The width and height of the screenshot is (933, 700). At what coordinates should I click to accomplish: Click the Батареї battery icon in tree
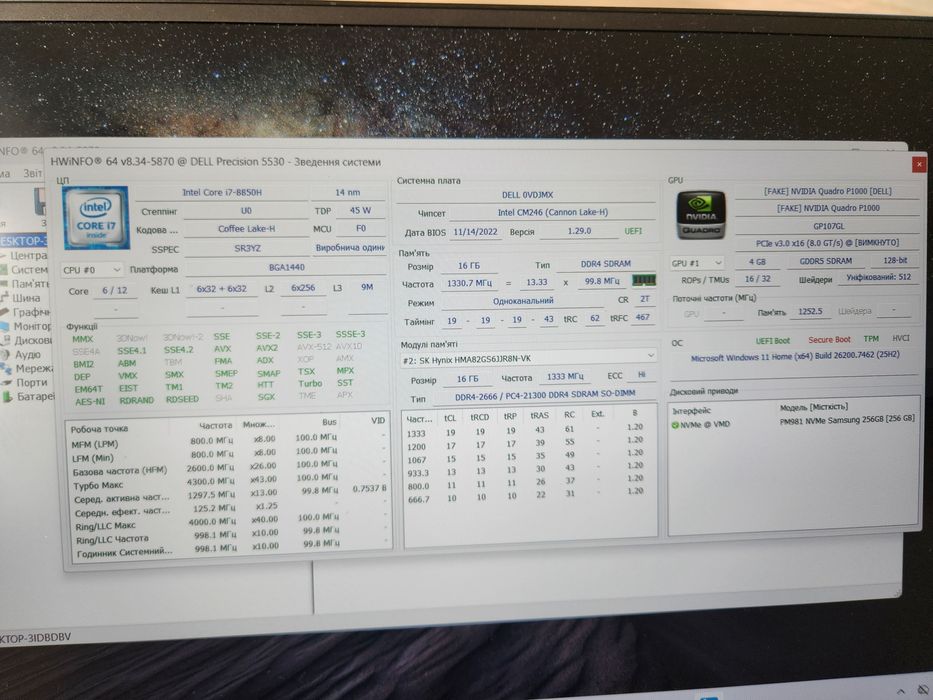7,397
